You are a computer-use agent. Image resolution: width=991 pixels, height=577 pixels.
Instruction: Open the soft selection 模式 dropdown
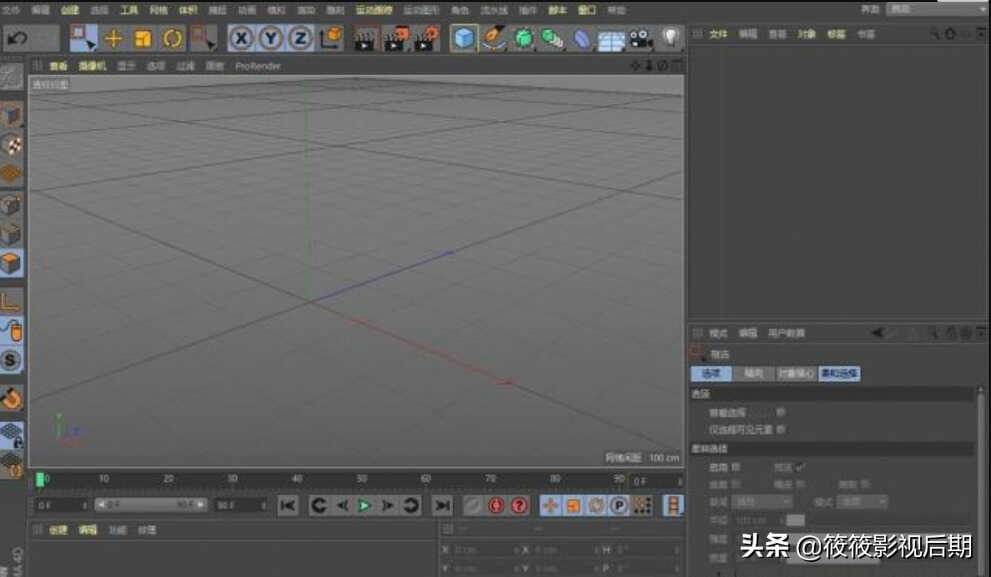coord(863,502)
